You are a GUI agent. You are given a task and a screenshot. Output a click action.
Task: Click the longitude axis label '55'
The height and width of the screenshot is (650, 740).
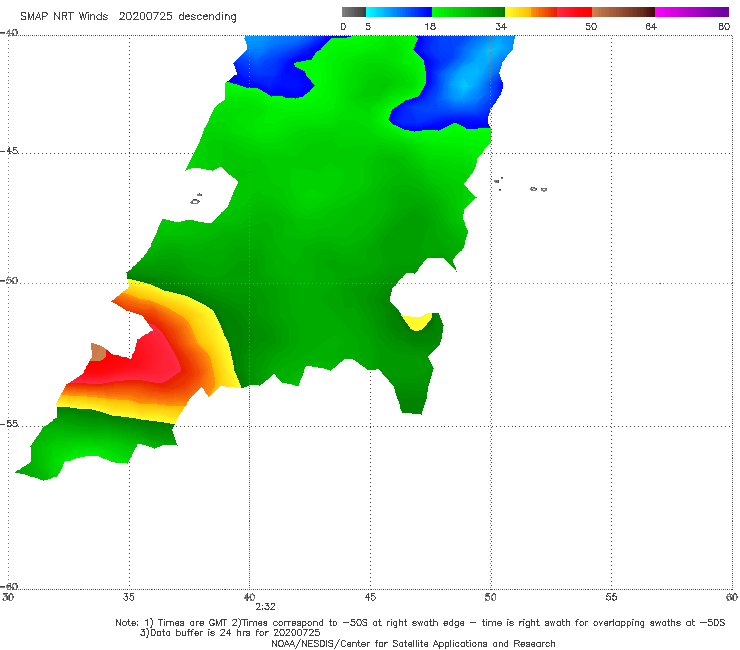point(611,597)
